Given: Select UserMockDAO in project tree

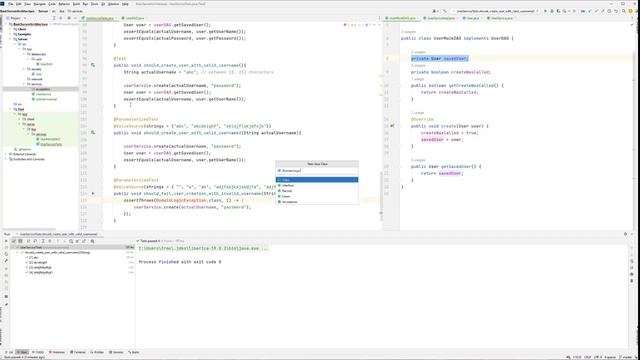Looking at the screenshot, I should 50,139.
